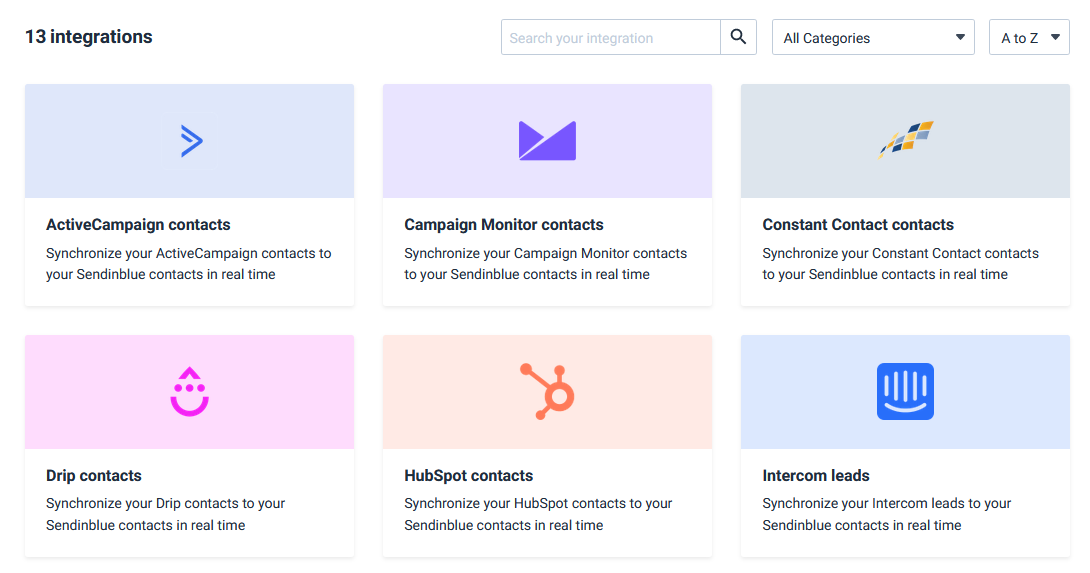Open the A to Z sort dropdown
This screenshot has height=573, width=1090.
[x=1029, y=37]
